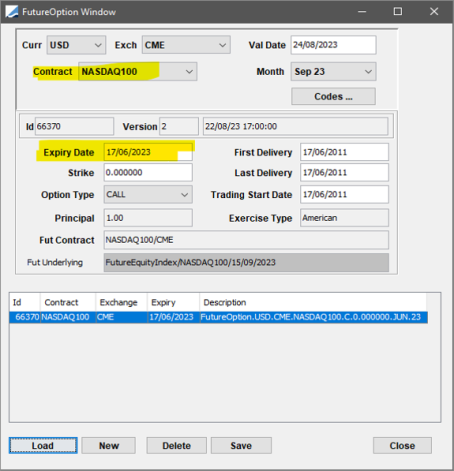This screenshot has height=471, width=454.
Task: Click the Fut Contract NASDAQ100/CME field
Action: click(246, 240)
